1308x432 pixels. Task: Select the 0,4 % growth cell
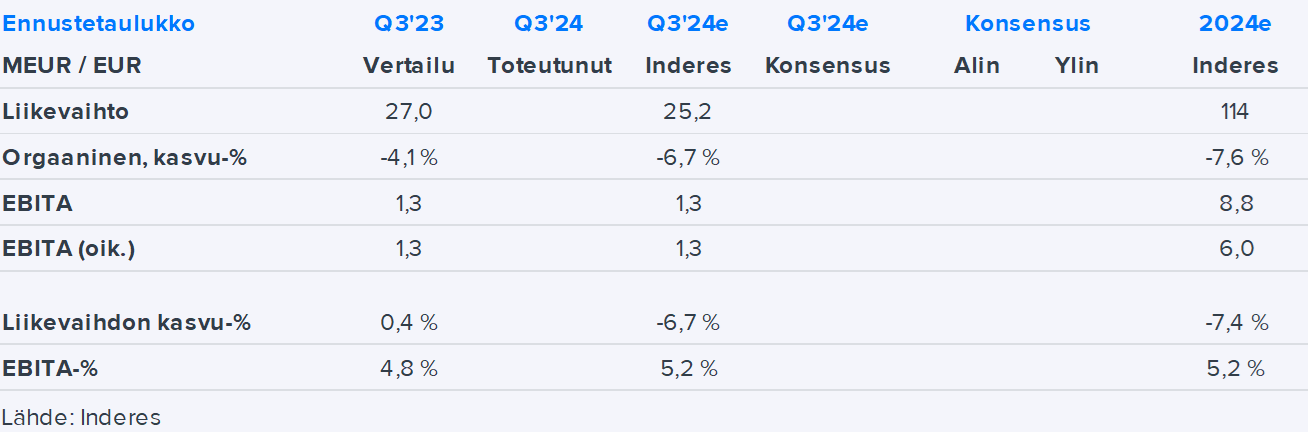[x=408, y=323]
